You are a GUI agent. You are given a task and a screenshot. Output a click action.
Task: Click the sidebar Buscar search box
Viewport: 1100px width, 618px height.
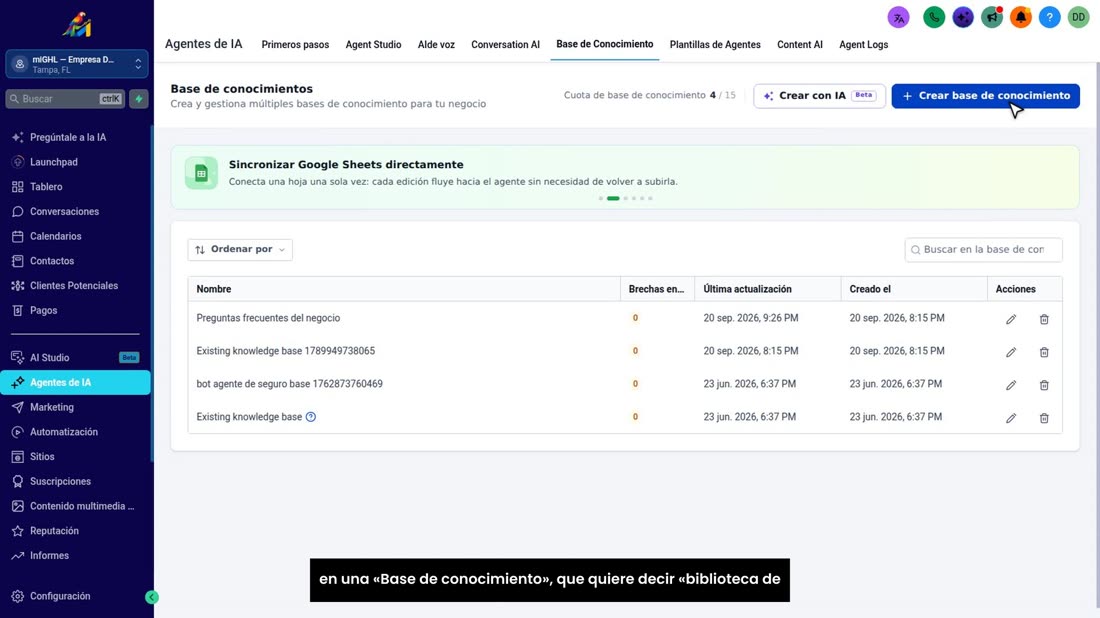coord(65,99)
